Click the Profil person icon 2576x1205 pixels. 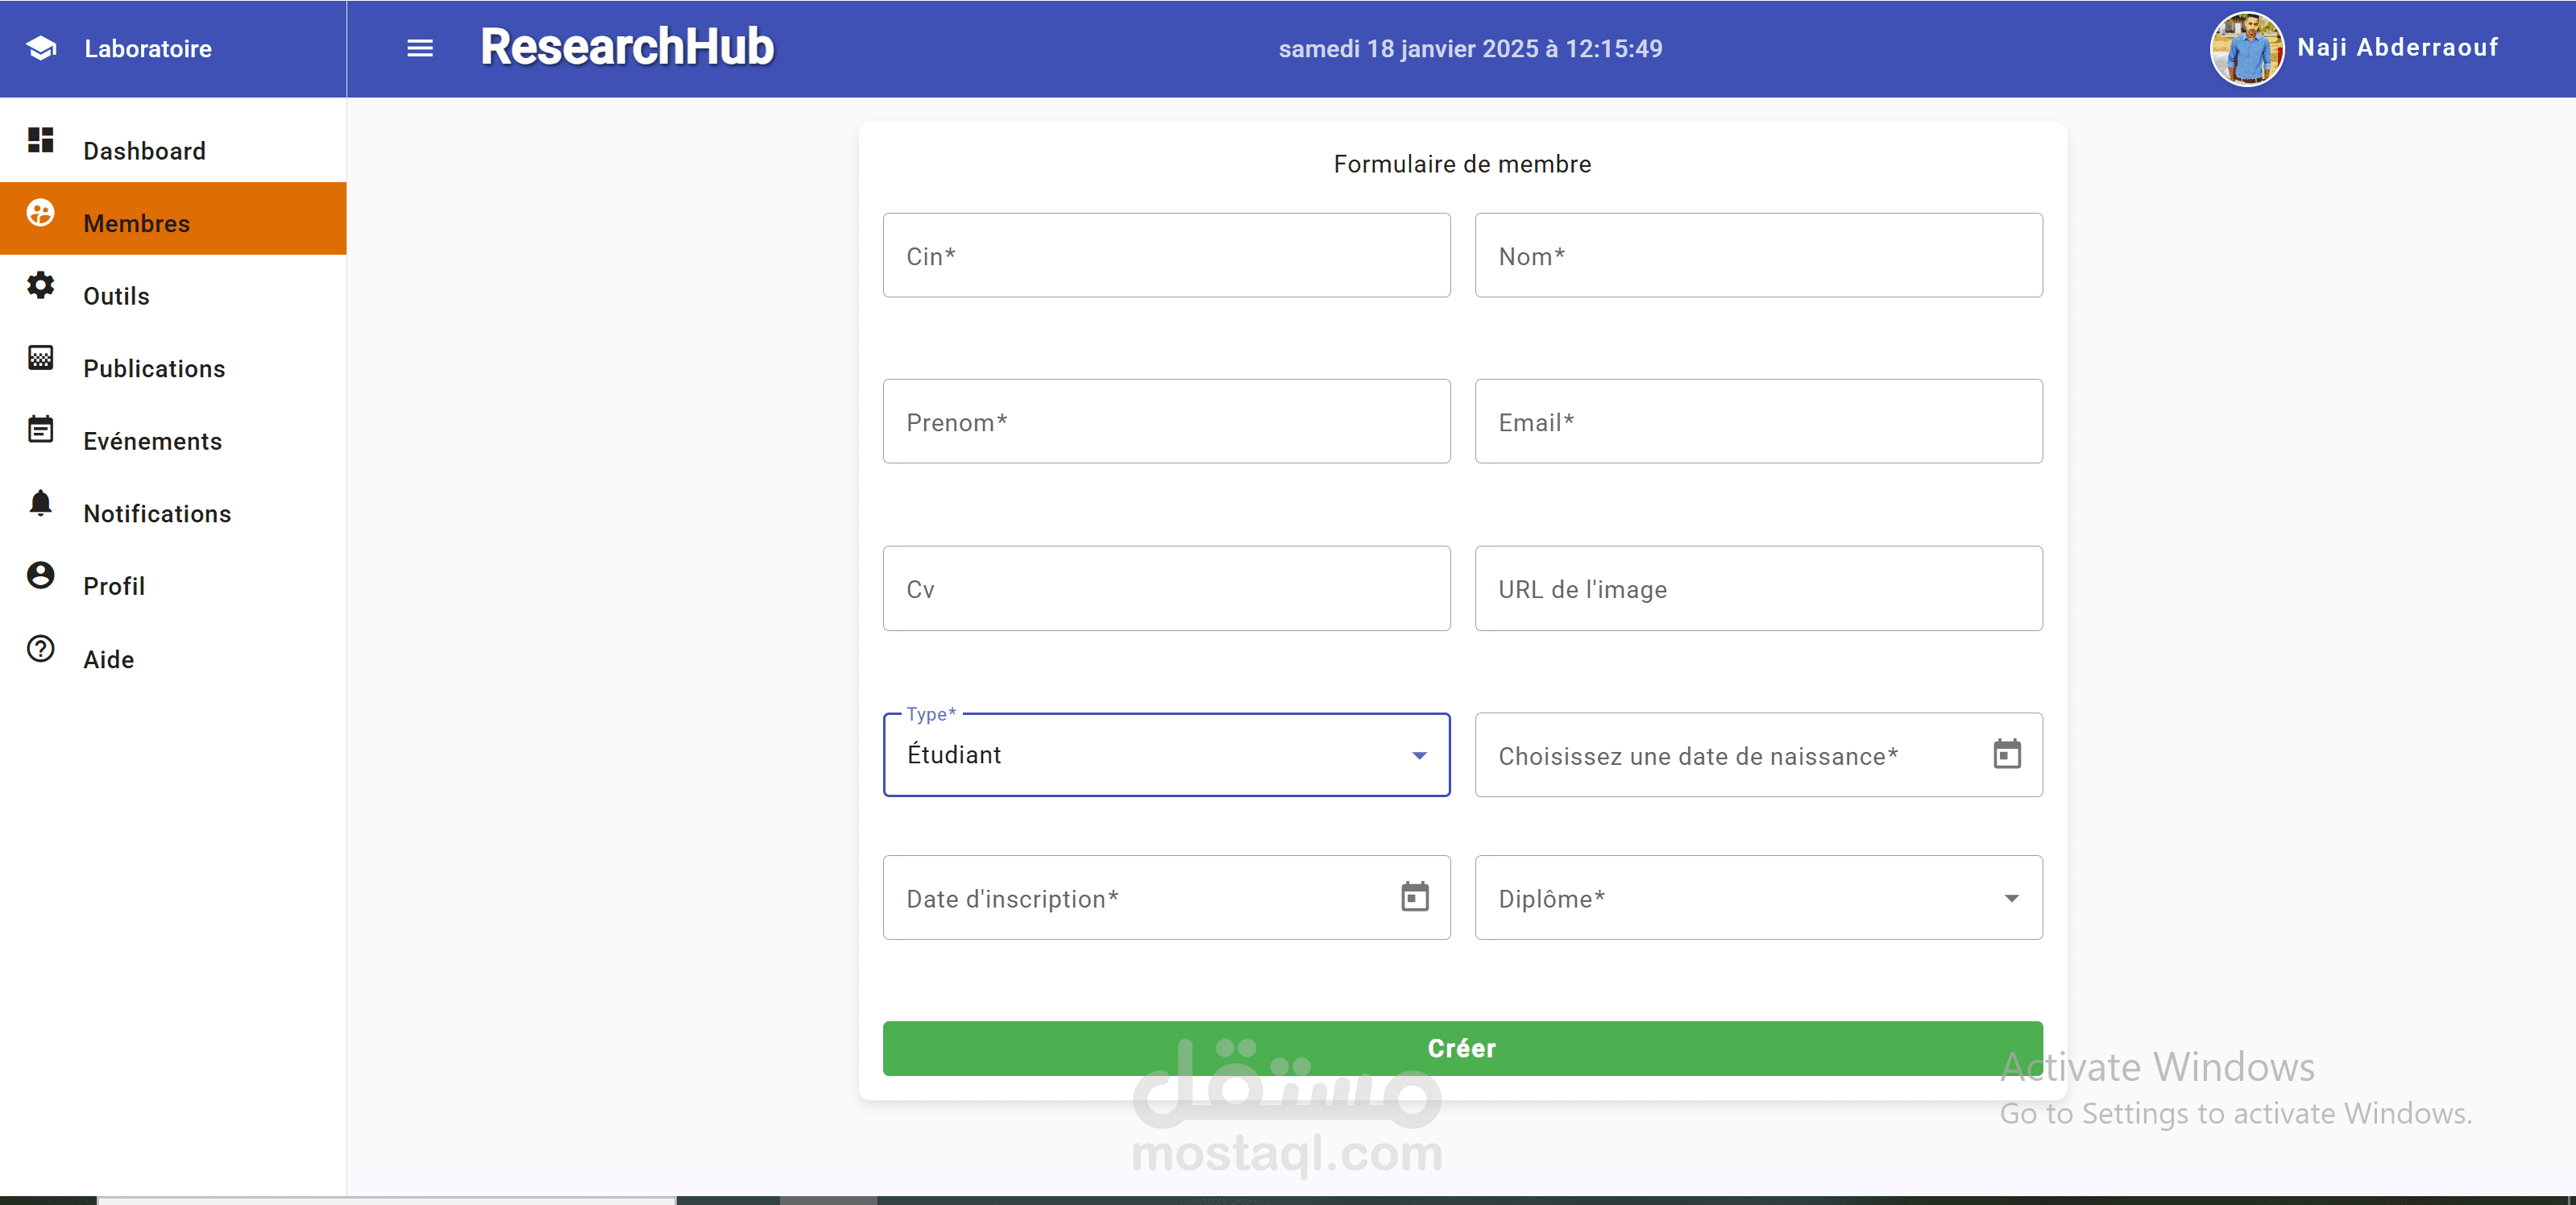[40, 575]
